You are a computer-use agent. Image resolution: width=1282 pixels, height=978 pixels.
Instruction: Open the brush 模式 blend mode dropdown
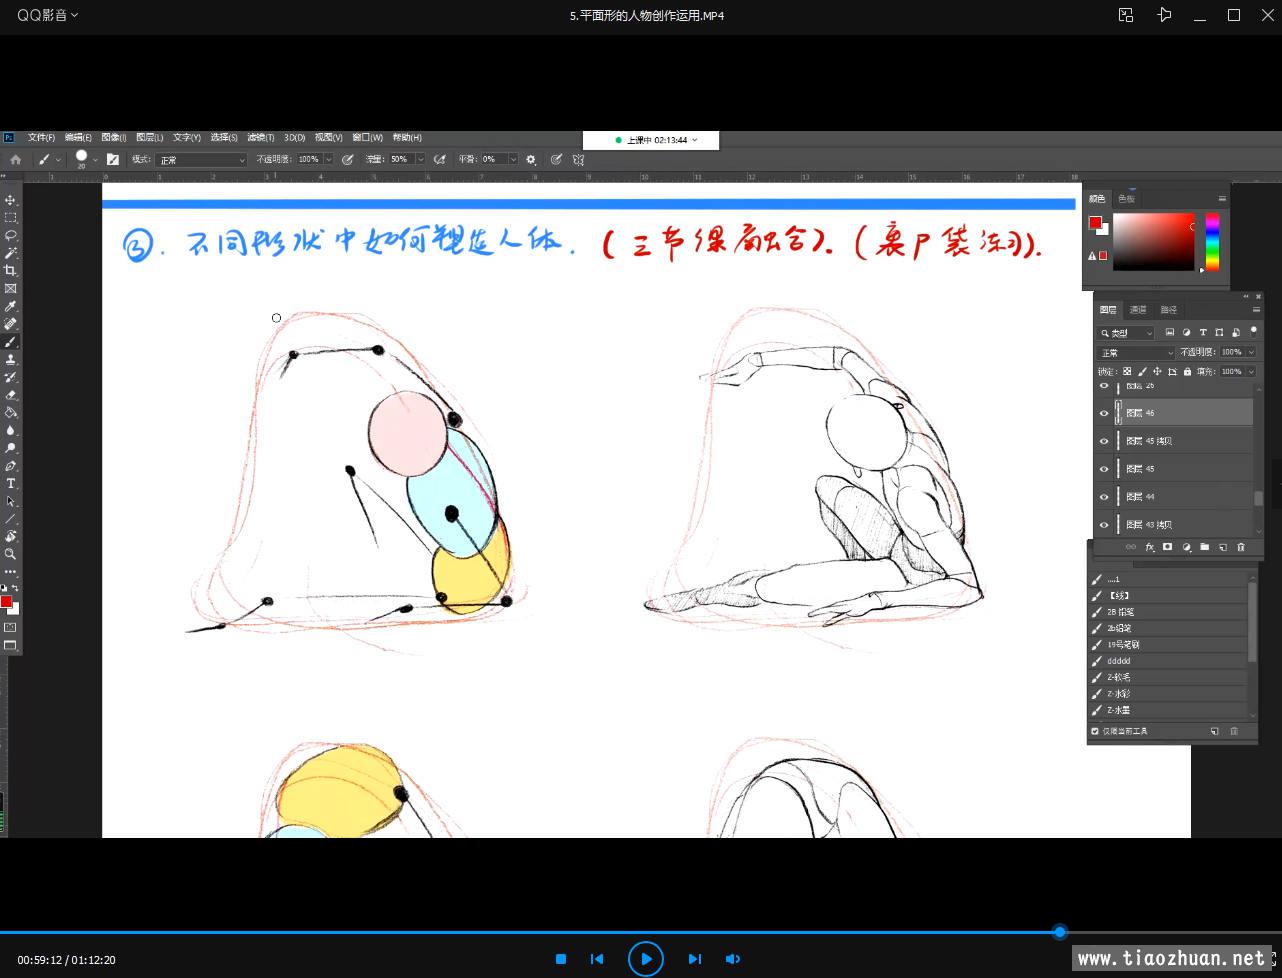click(x=201, y=160)
